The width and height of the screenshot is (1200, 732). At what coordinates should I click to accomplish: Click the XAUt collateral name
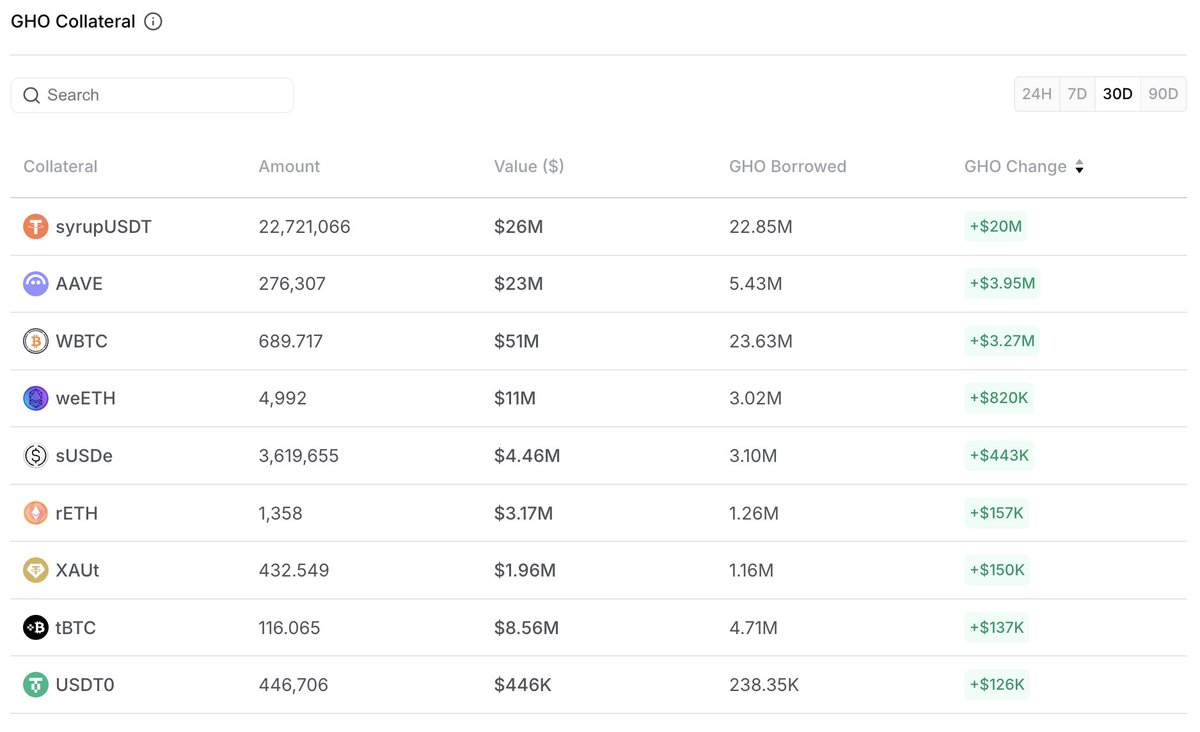coord(78,570)
